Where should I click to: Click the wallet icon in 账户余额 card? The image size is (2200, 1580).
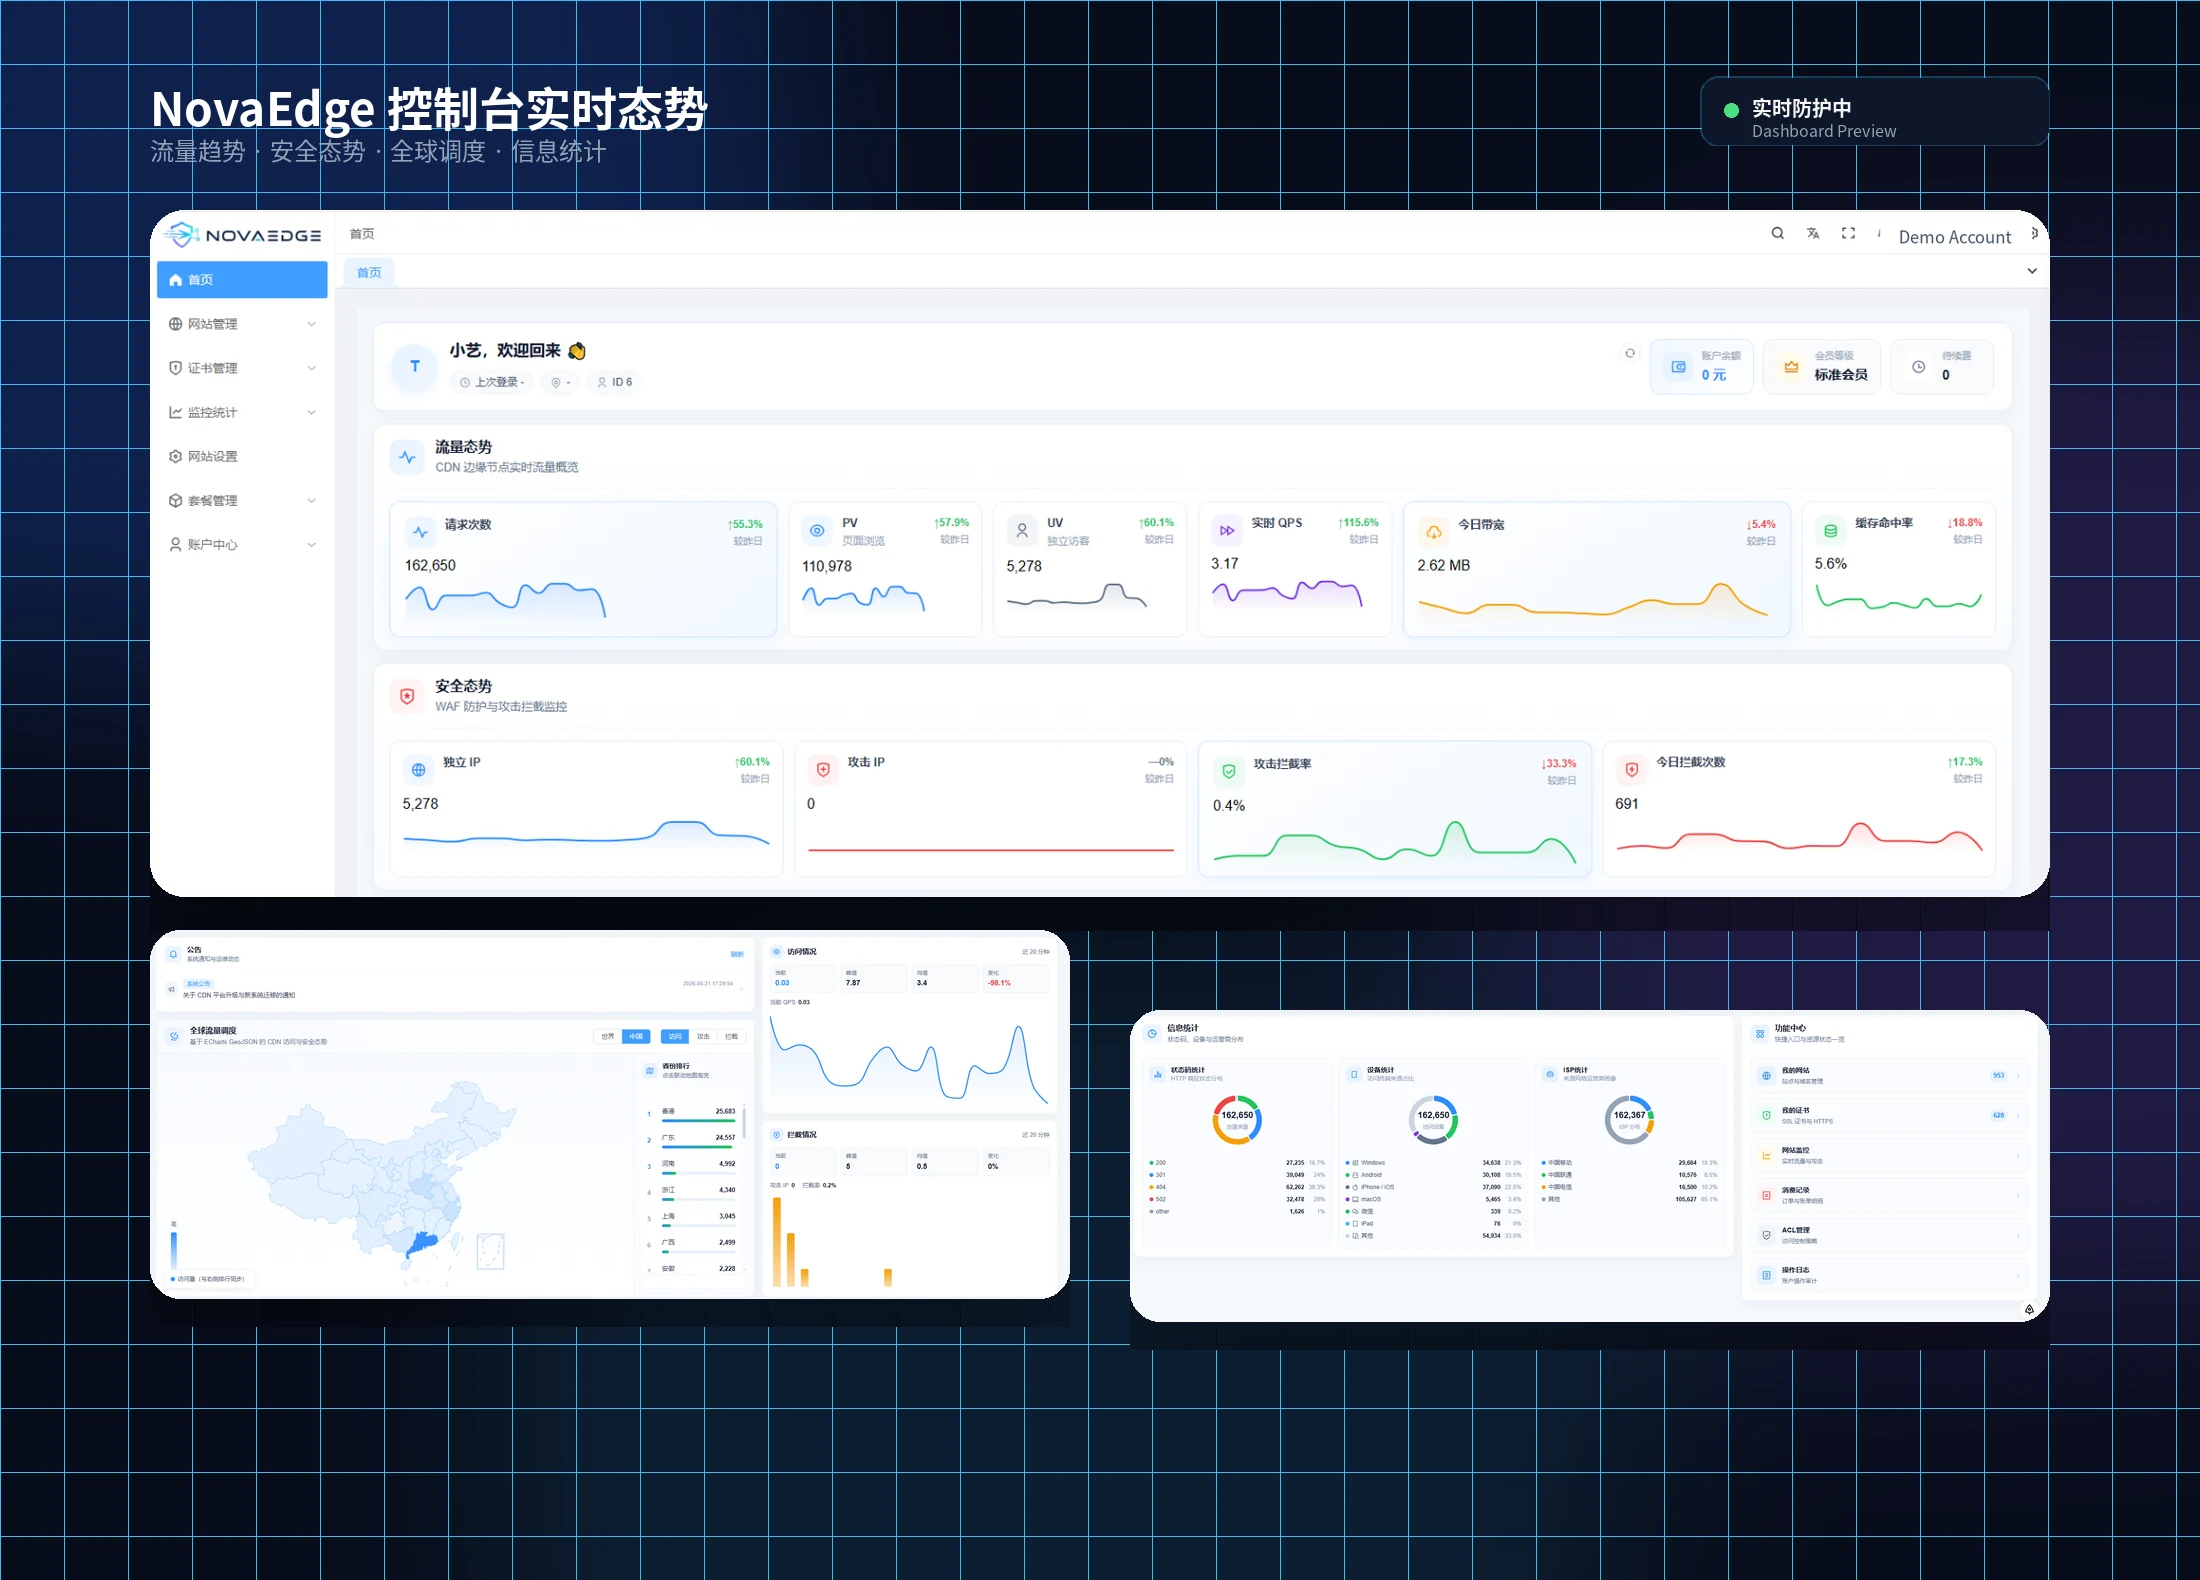coord(1679,367)
